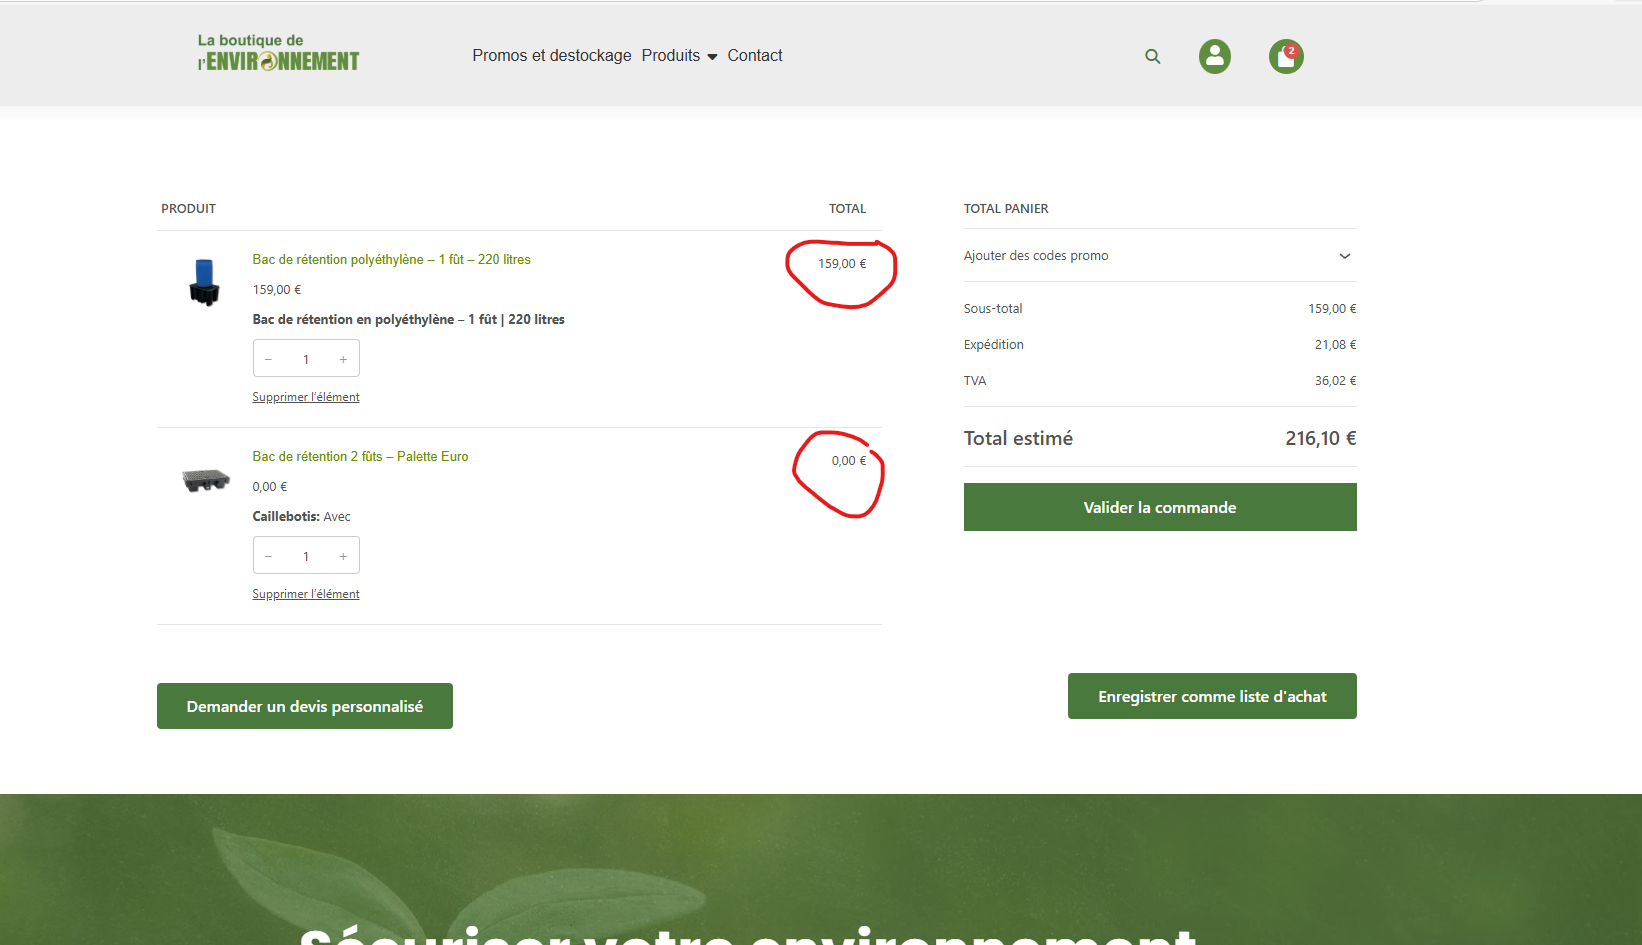Remove the Palette Euro bac item
Screen dimensions: 1642x945
tap(305, 594)
